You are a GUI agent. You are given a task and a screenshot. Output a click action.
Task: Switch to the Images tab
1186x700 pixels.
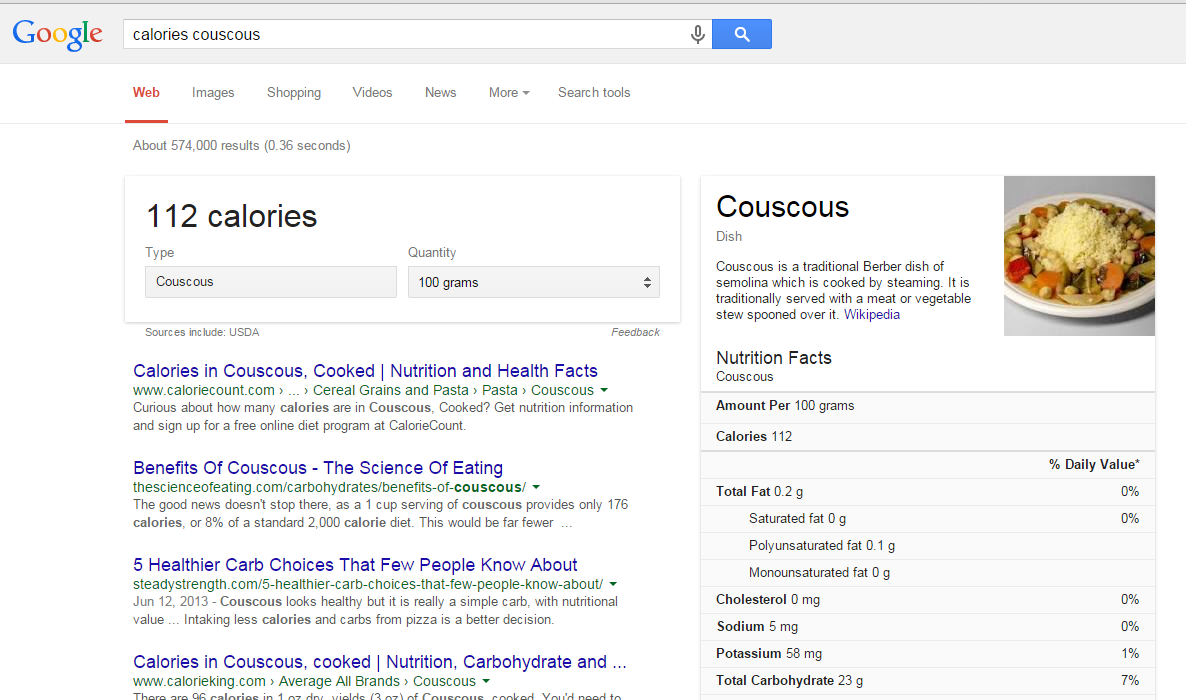[213, 92]
